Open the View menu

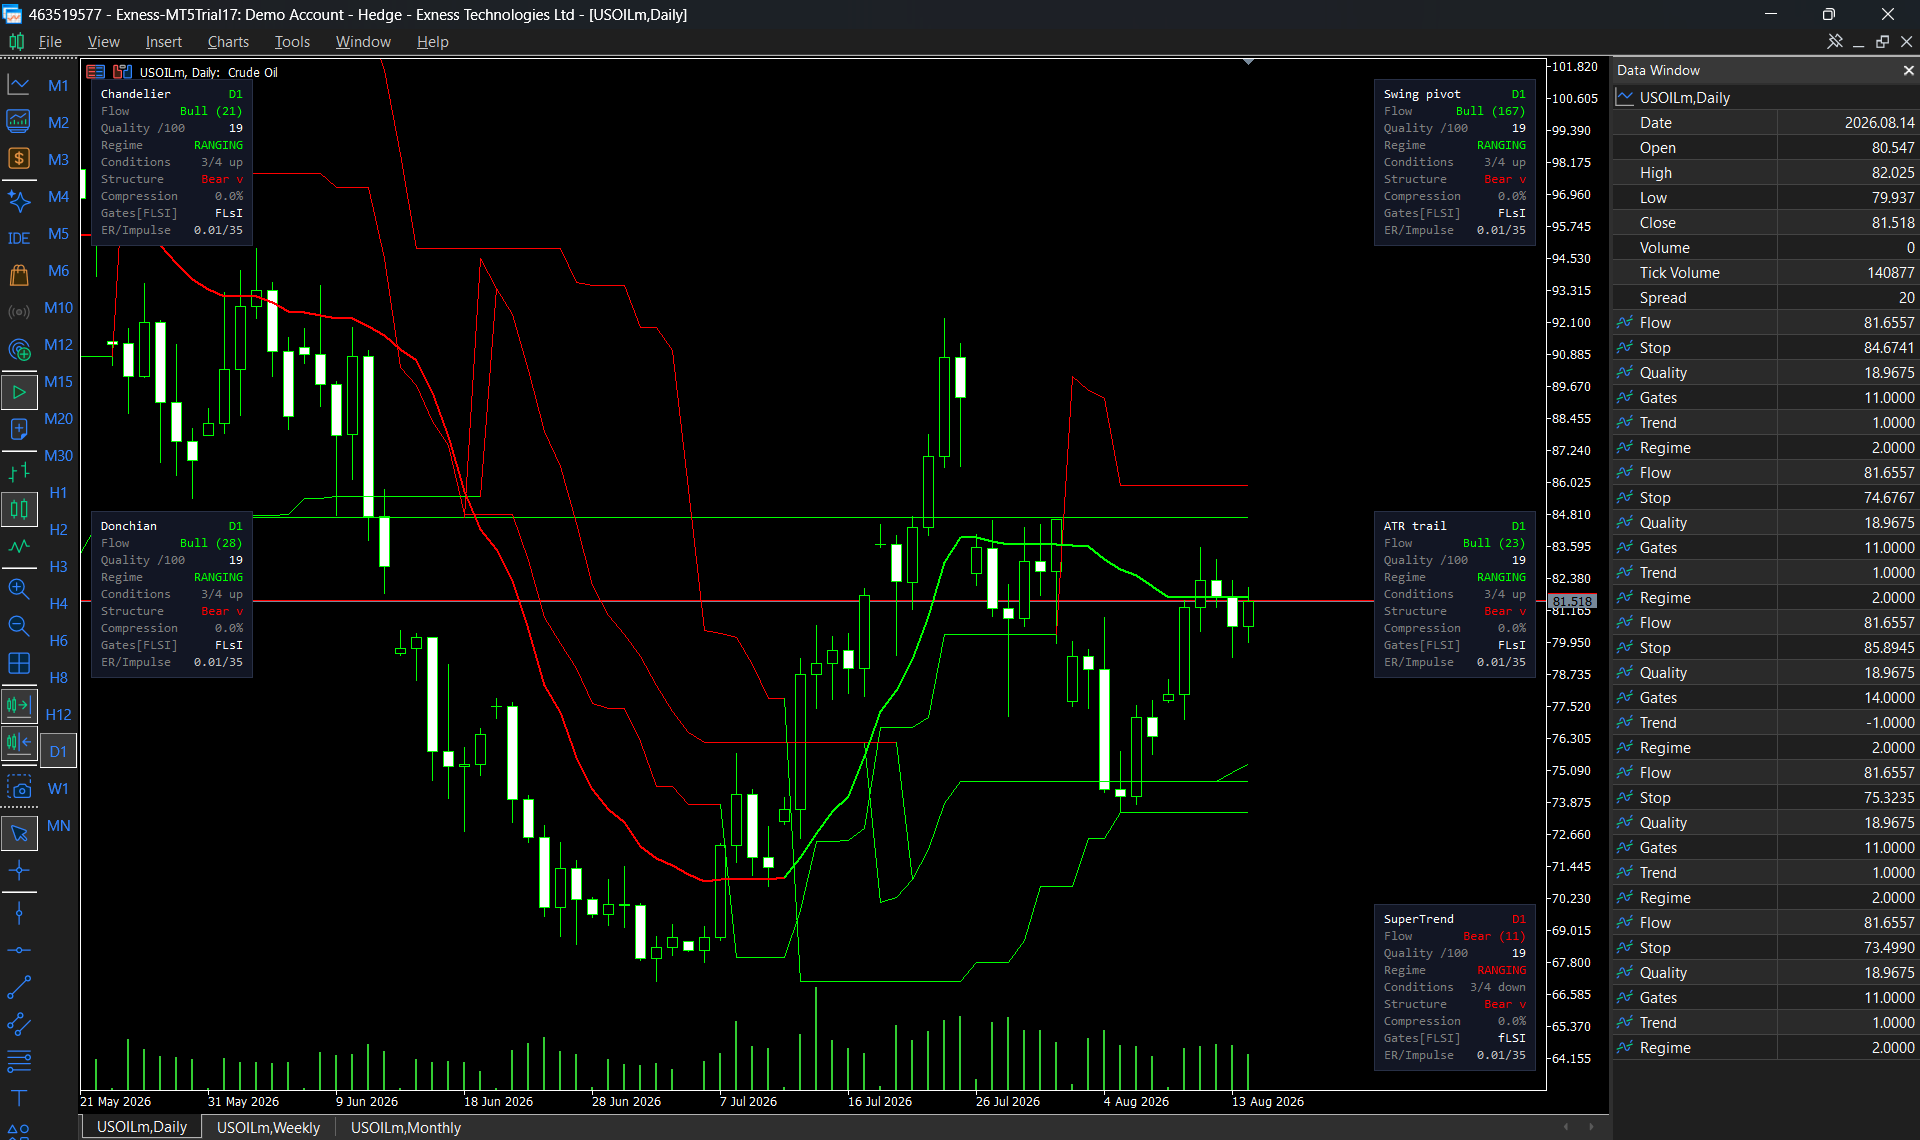(x=103, y=42)
